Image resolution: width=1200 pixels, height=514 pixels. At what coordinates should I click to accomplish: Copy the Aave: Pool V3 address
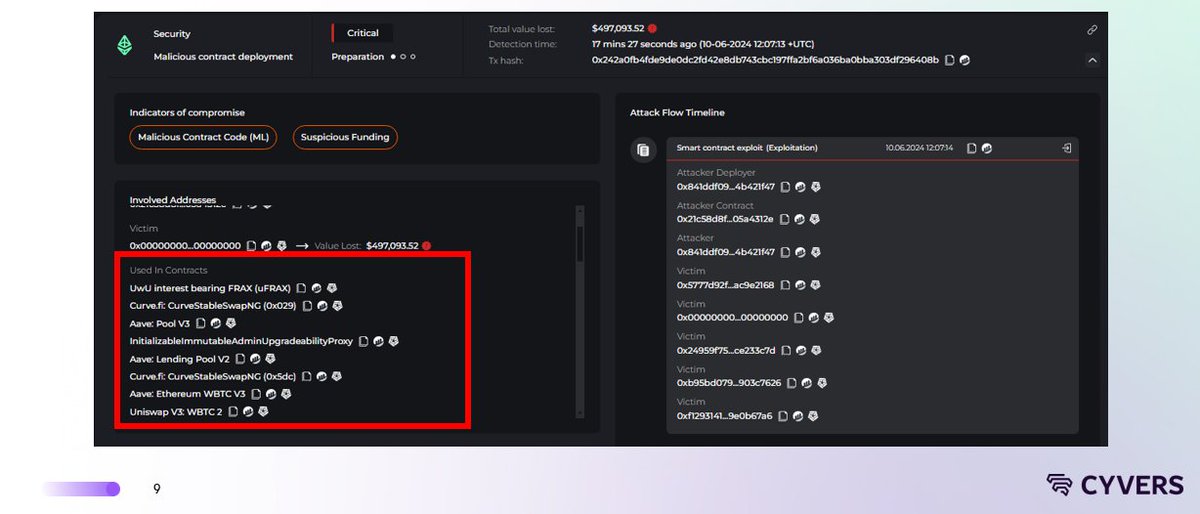(201, 324)
